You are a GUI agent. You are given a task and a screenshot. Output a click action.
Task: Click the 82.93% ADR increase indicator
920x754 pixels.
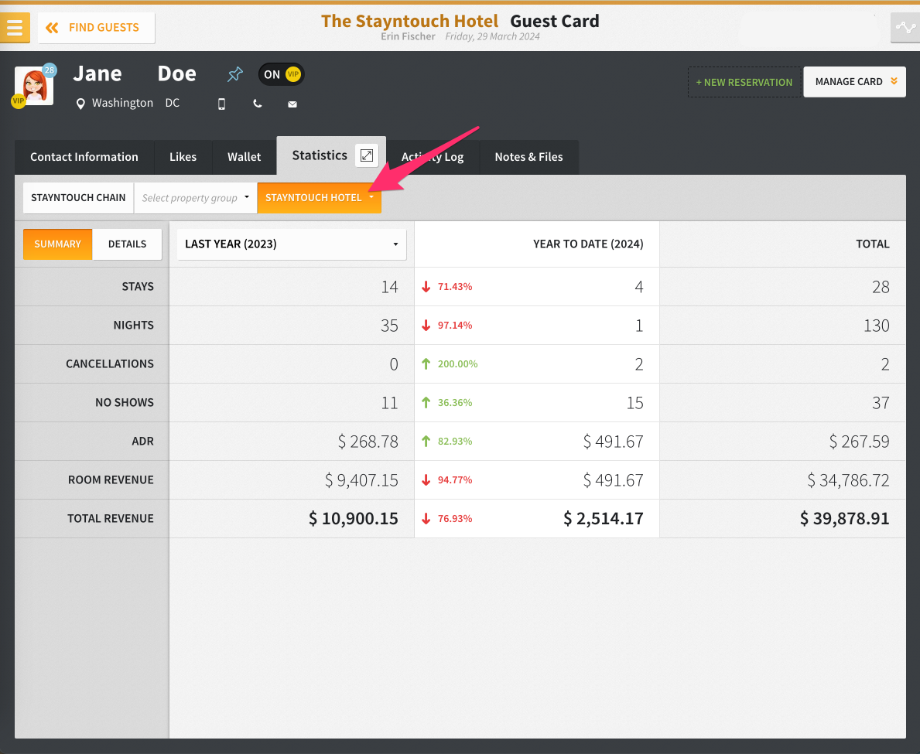click(447, 441)
